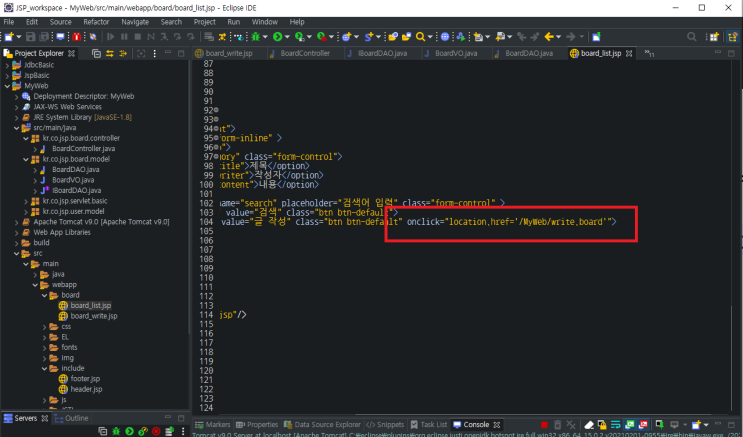743x437 pixels.
Task: Maximize the editor area
Action: tap(731, 53)
